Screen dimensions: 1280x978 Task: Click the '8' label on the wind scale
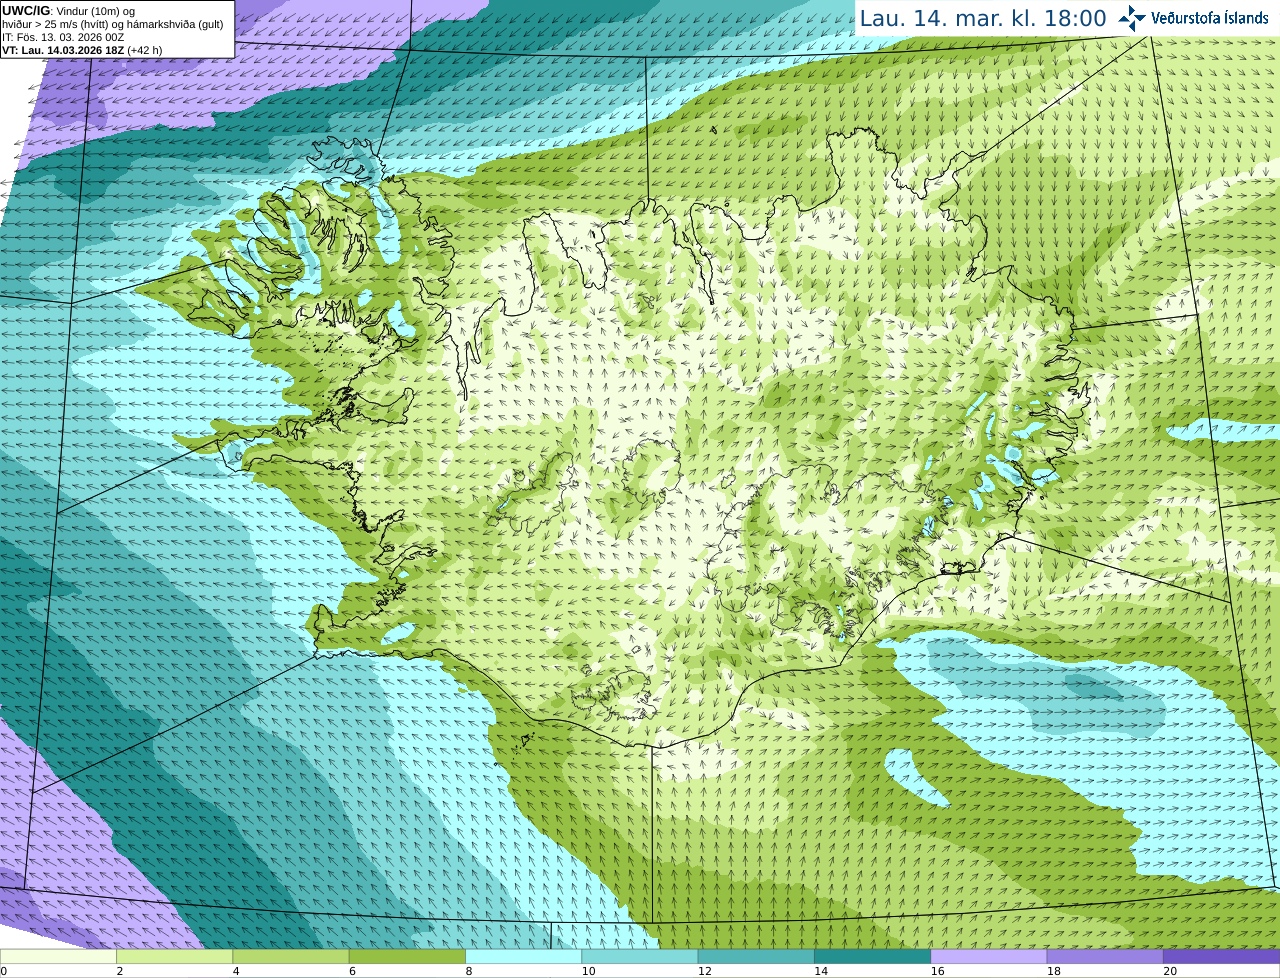469,971
